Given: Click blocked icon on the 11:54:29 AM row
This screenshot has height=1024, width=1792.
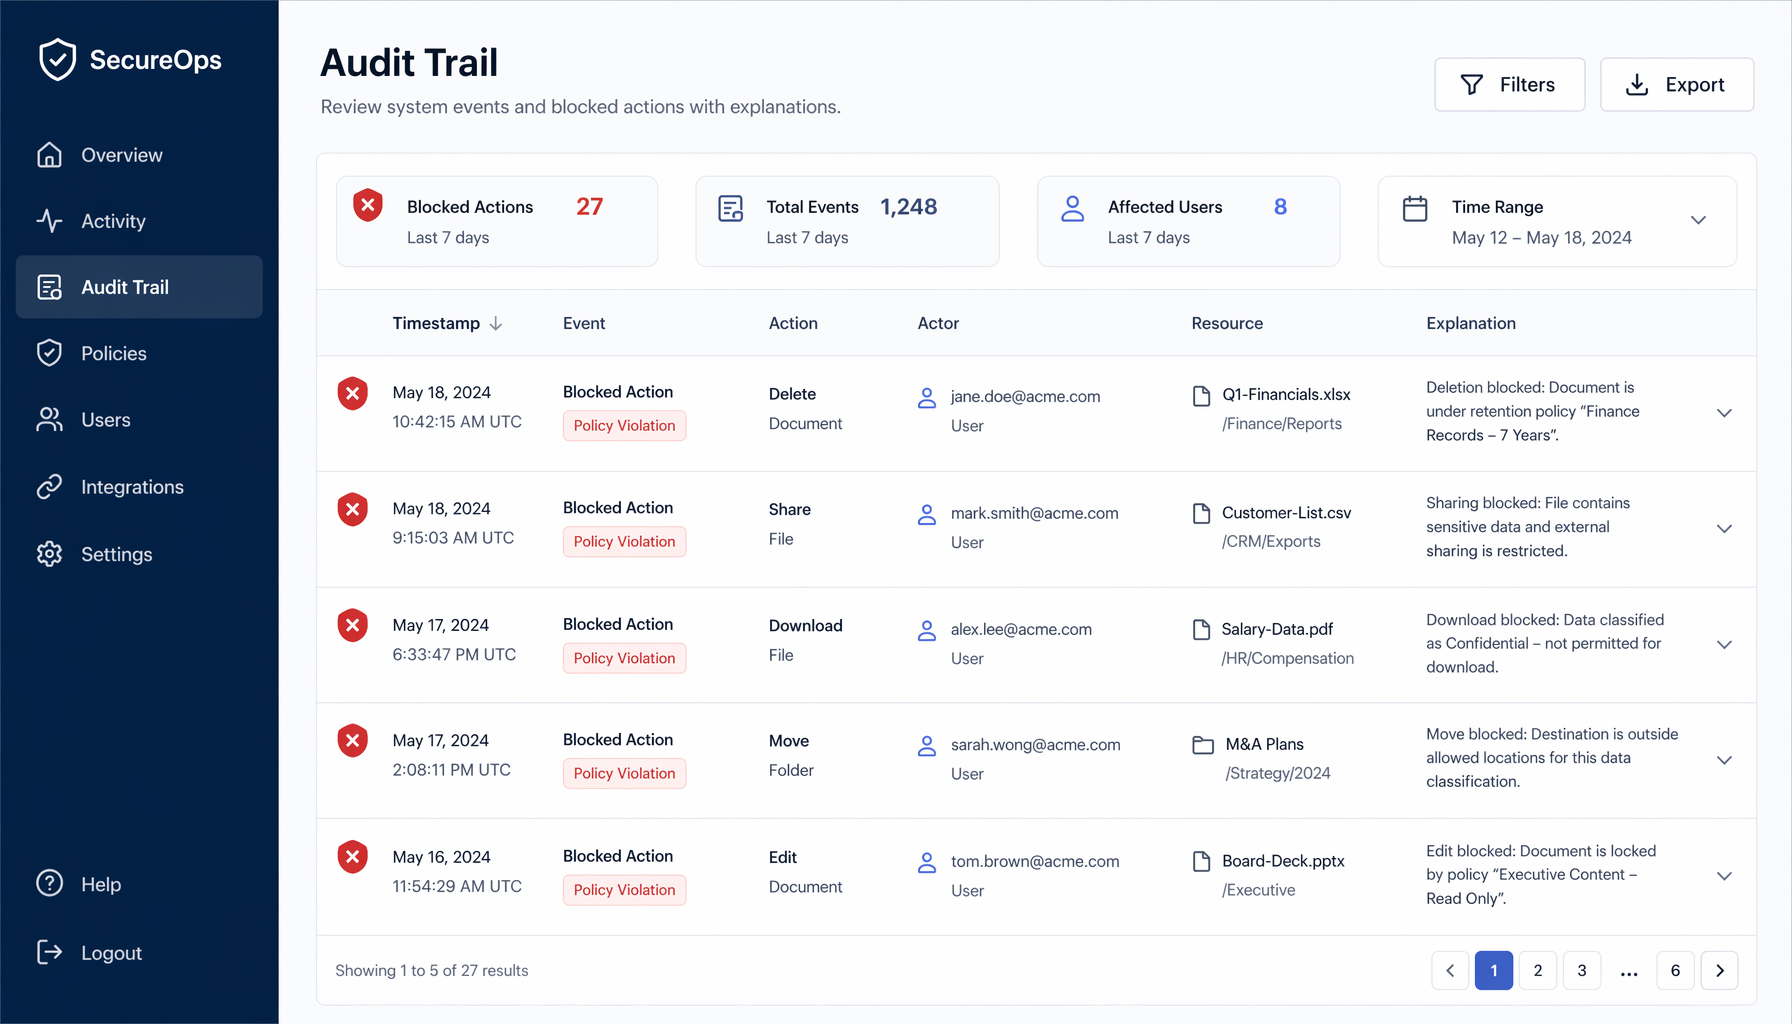Looking at the screenshot, I should 352,858.
